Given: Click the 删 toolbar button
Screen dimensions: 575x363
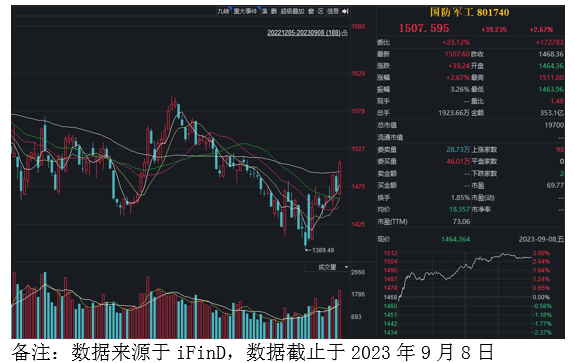Looking at the screenshot, I should (x=274, y=11).
